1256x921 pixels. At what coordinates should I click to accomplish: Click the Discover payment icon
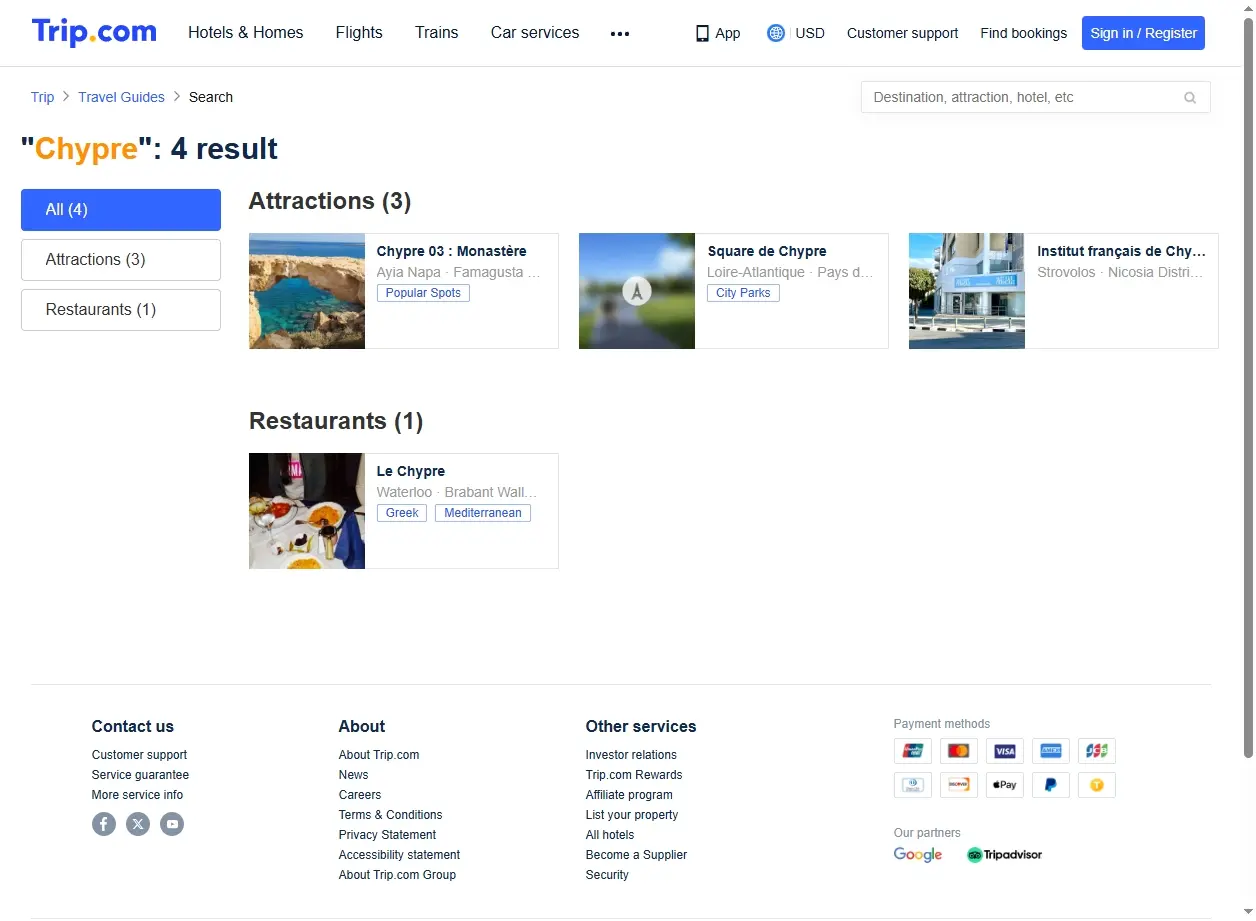pos(959,785)
